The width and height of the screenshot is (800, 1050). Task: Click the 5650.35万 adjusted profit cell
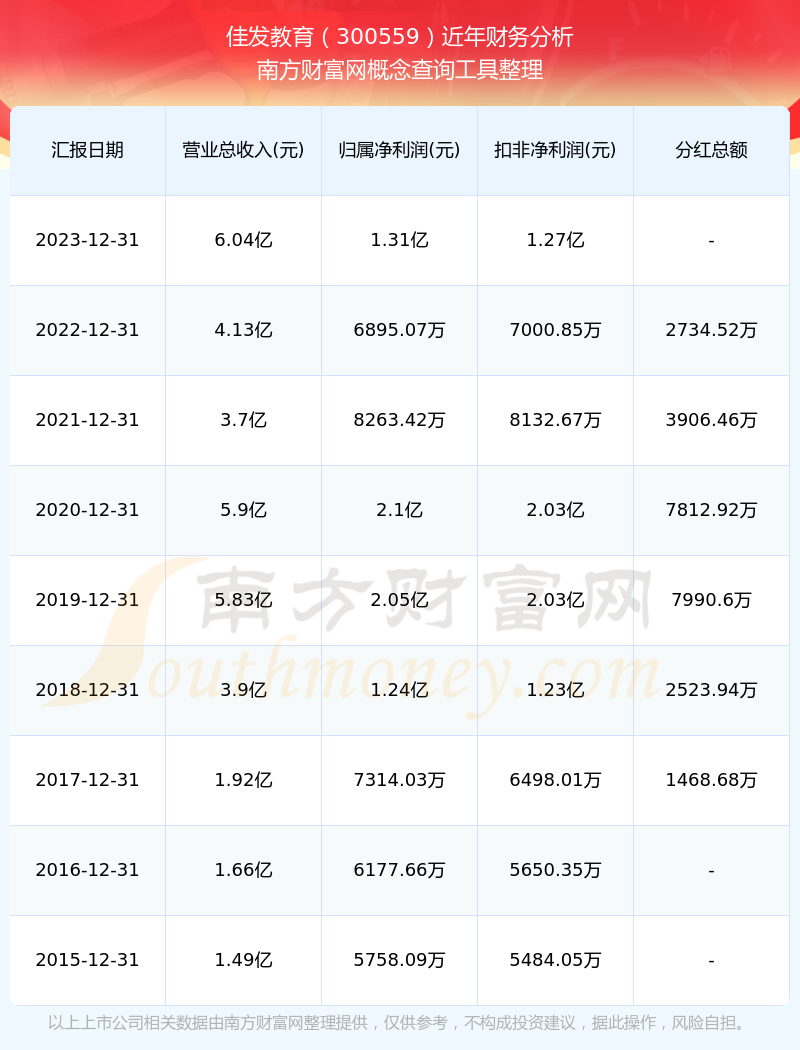pos(556,869)
